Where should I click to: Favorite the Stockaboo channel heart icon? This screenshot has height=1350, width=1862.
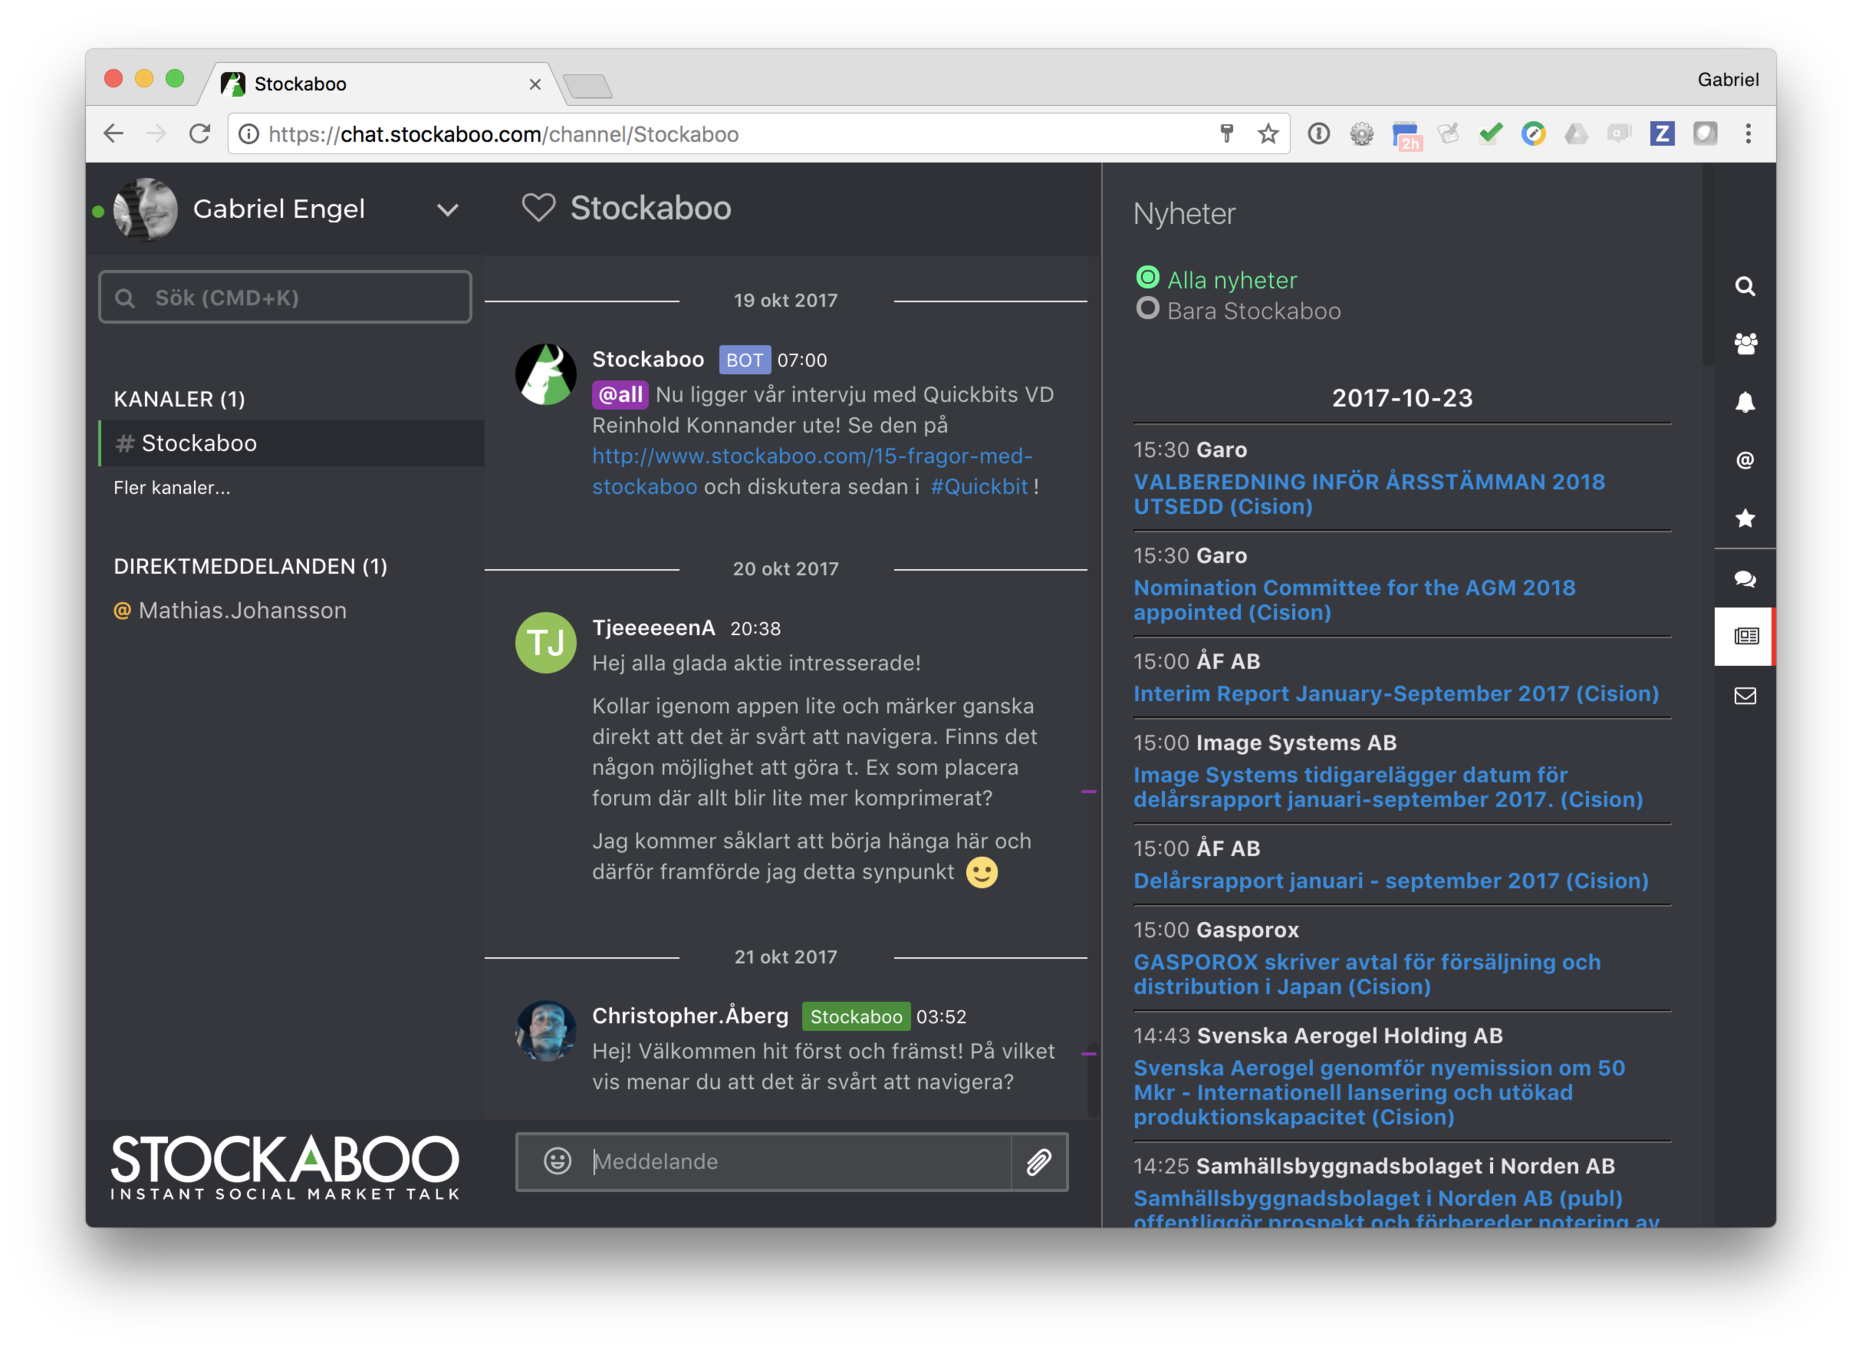pos(538,208)
